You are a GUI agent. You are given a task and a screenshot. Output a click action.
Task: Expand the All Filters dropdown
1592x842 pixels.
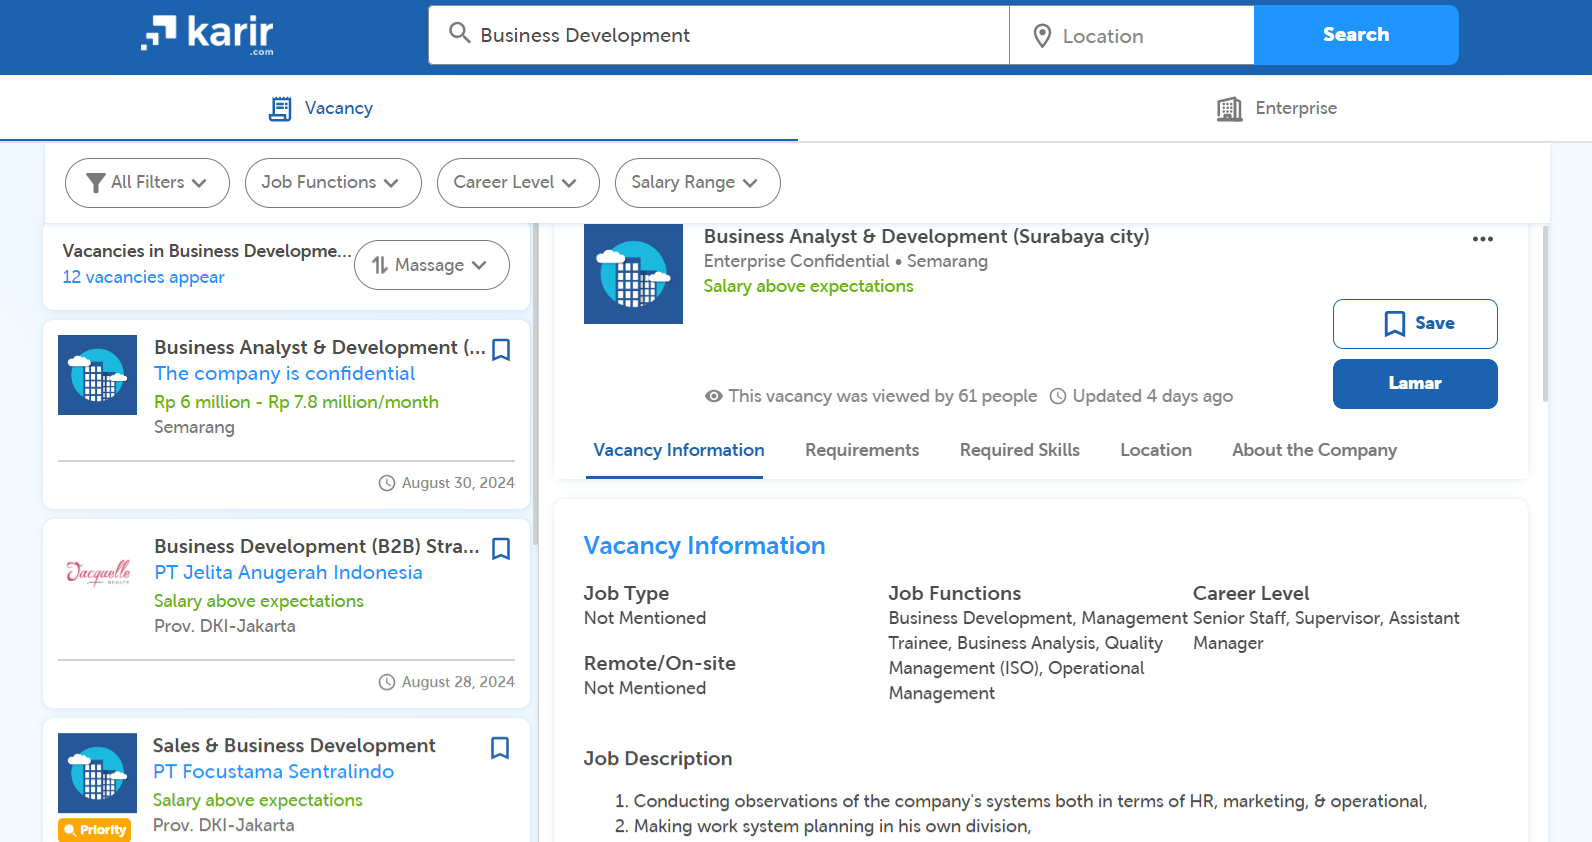[147, 183]
